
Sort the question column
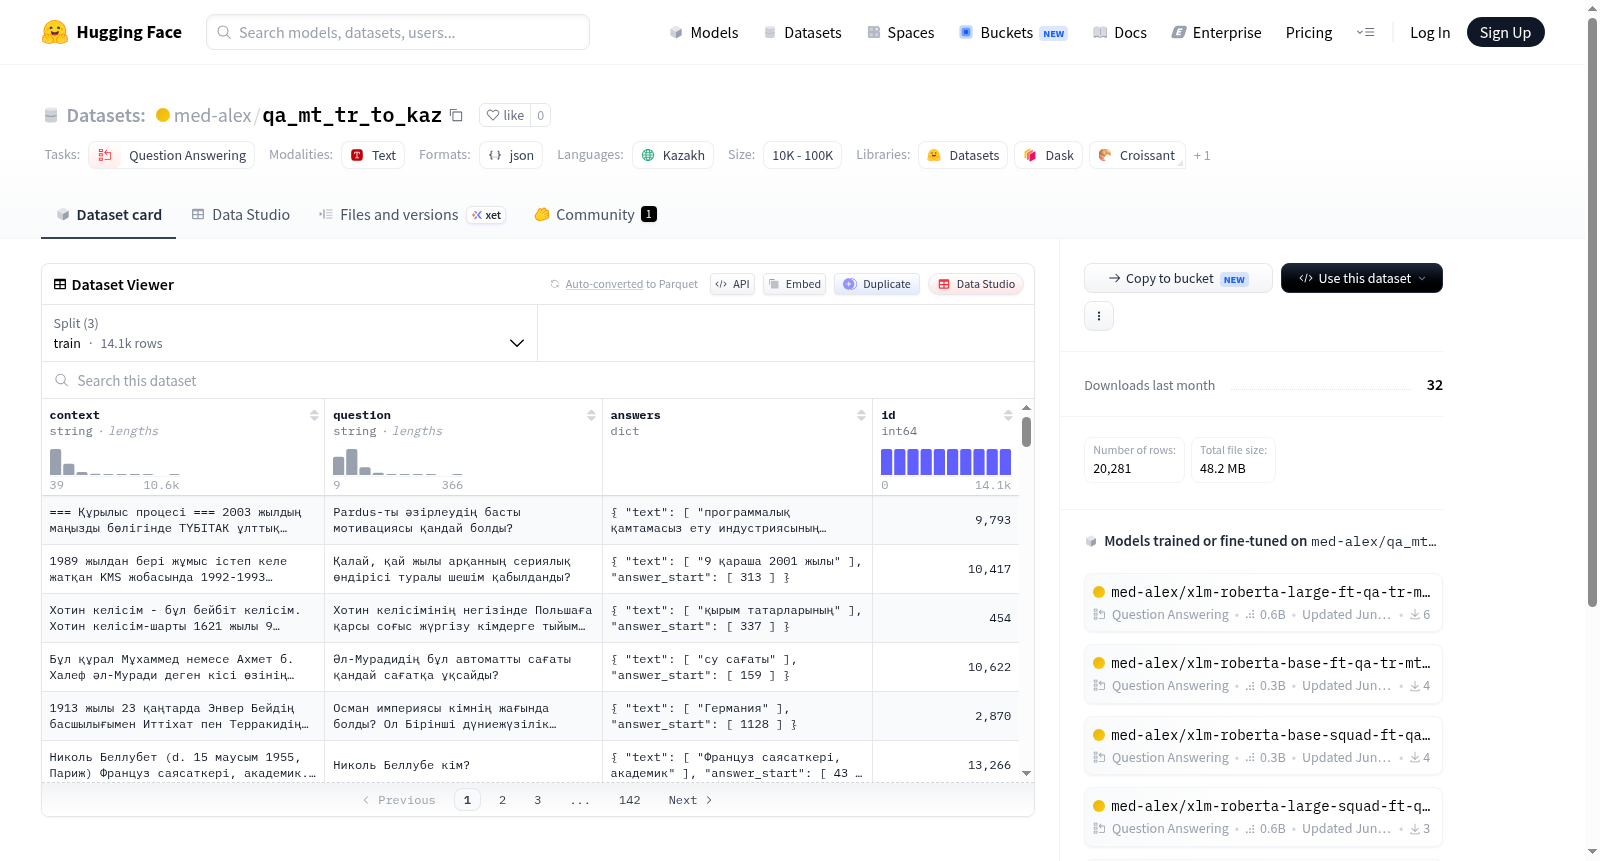(x=591, y=415)
